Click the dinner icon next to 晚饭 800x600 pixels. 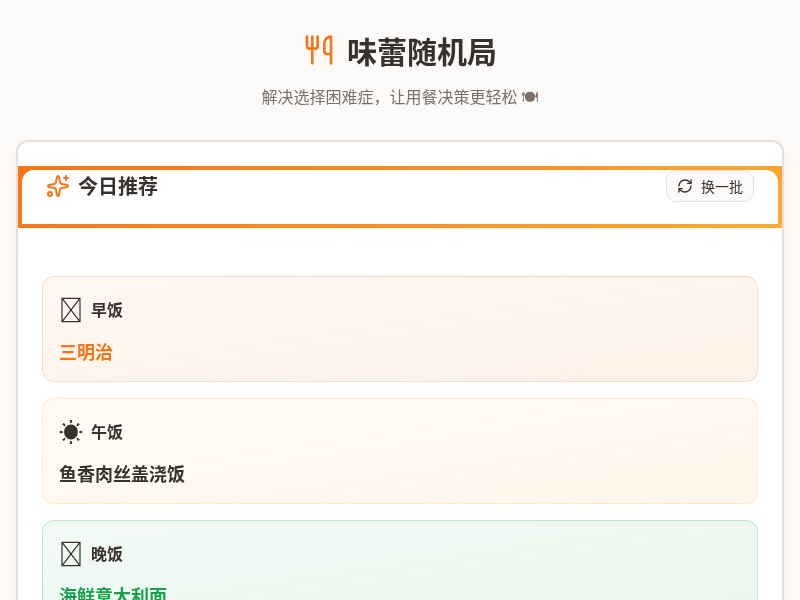tap(71, 554)
